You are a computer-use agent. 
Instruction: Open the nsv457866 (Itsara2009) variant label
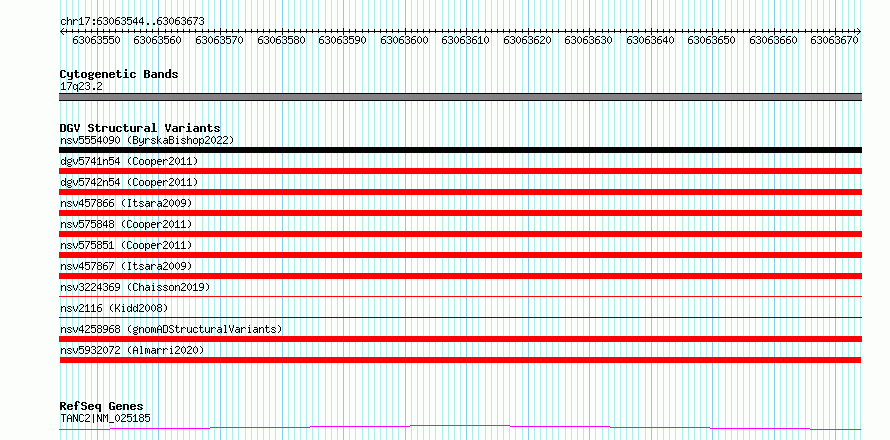tap(126, 203)
